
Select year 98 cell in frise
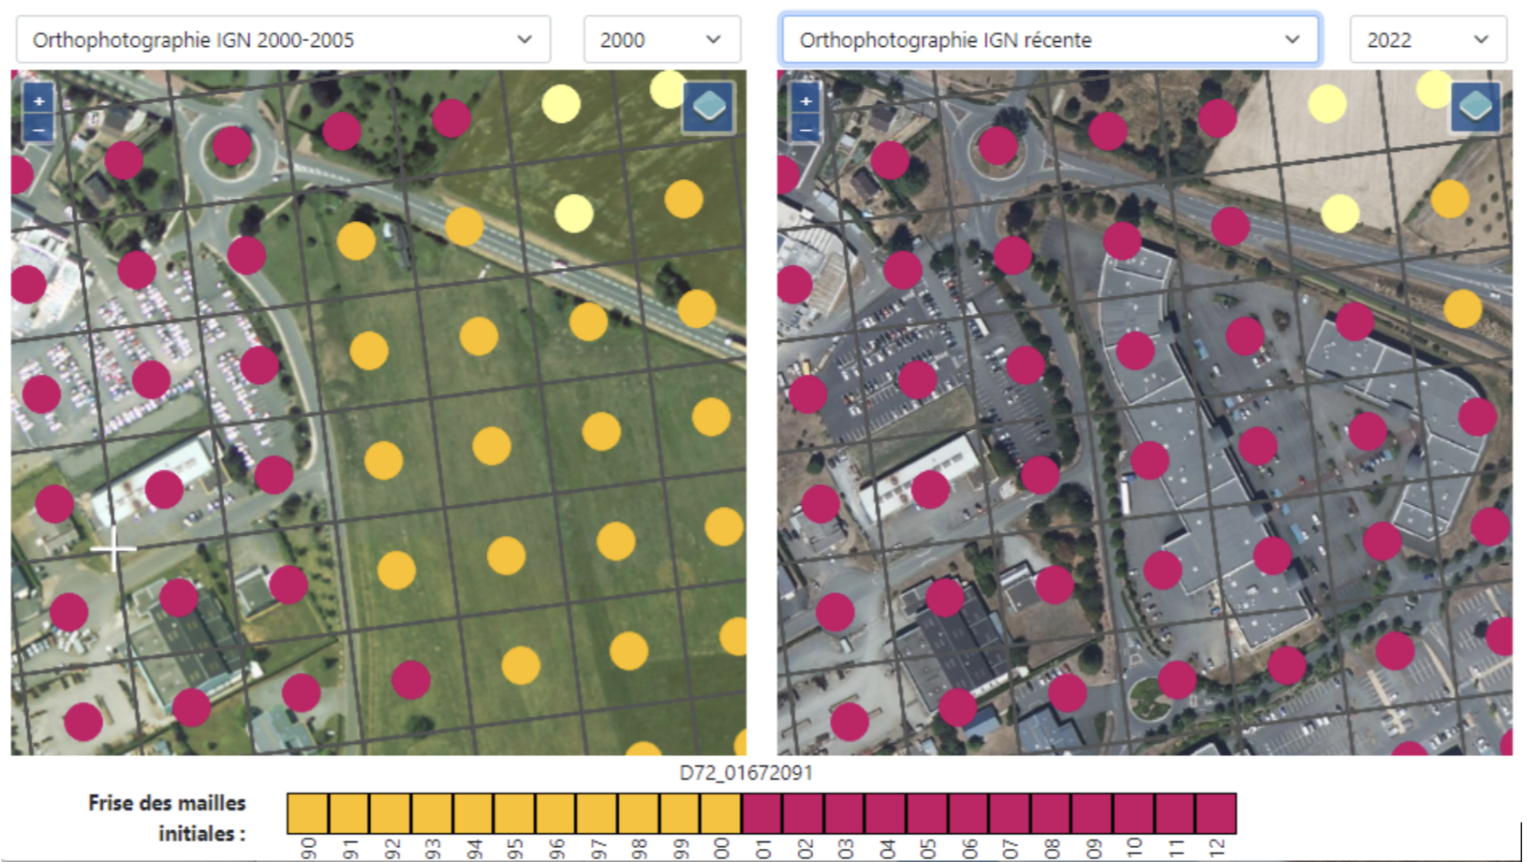(x=638, y=813)
